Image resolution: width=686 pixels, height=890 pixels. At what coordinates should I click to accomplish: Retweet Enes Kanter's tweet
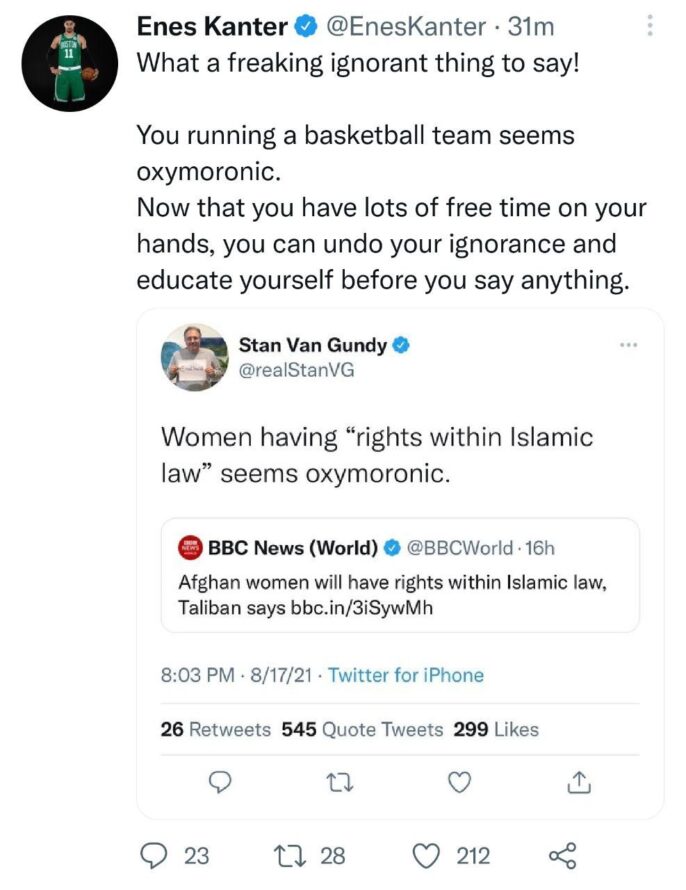point(288,856)
